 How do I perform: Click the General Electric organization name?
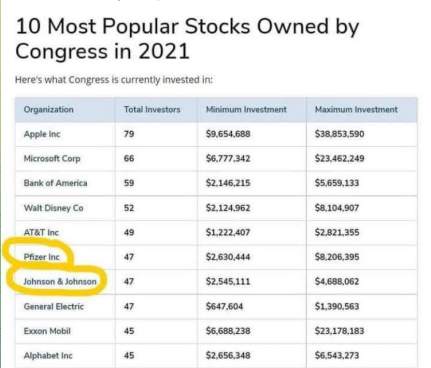pyautogui.click(x=54, y=306)
